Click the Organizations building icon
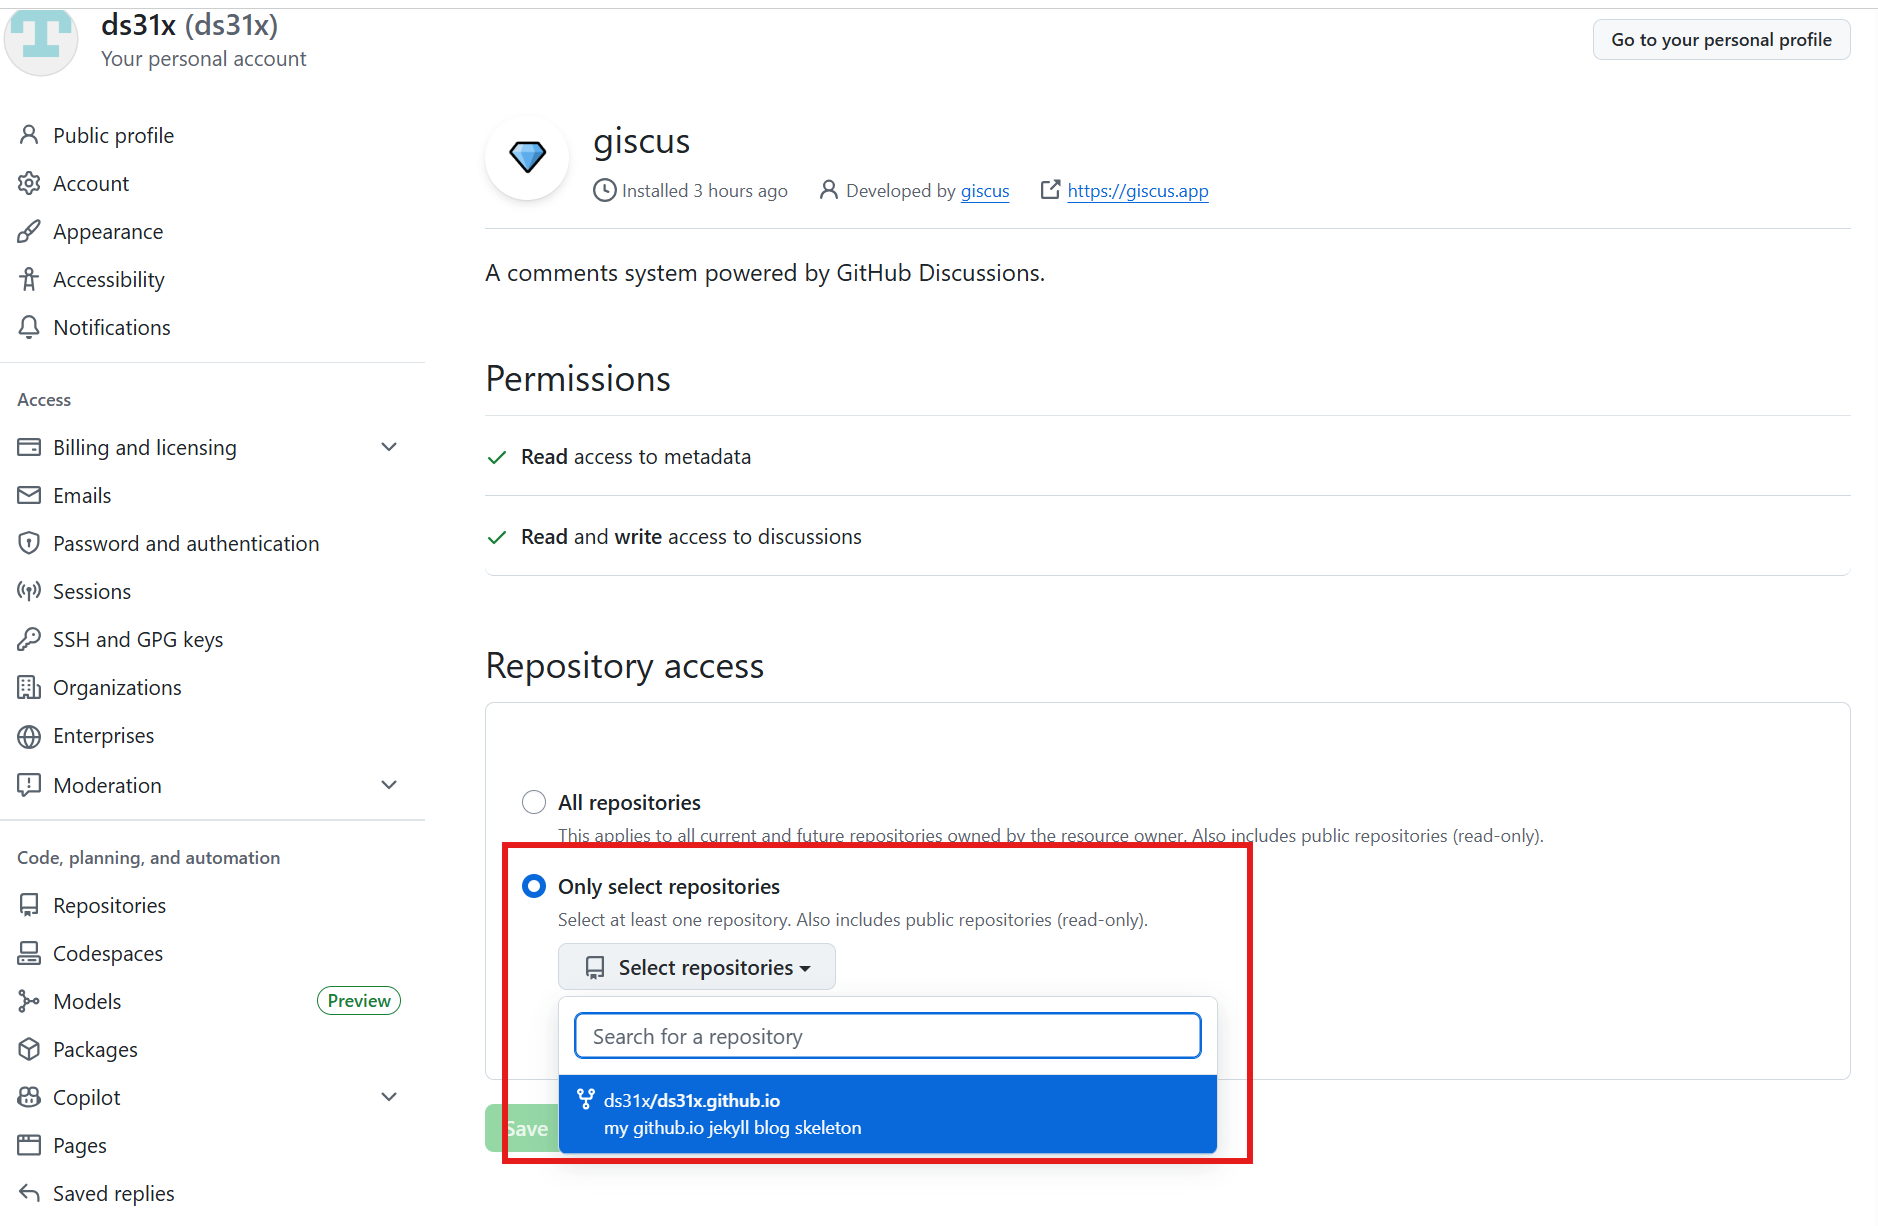The width and height of the screenshot is (1878, 1226). coord(29,687)
